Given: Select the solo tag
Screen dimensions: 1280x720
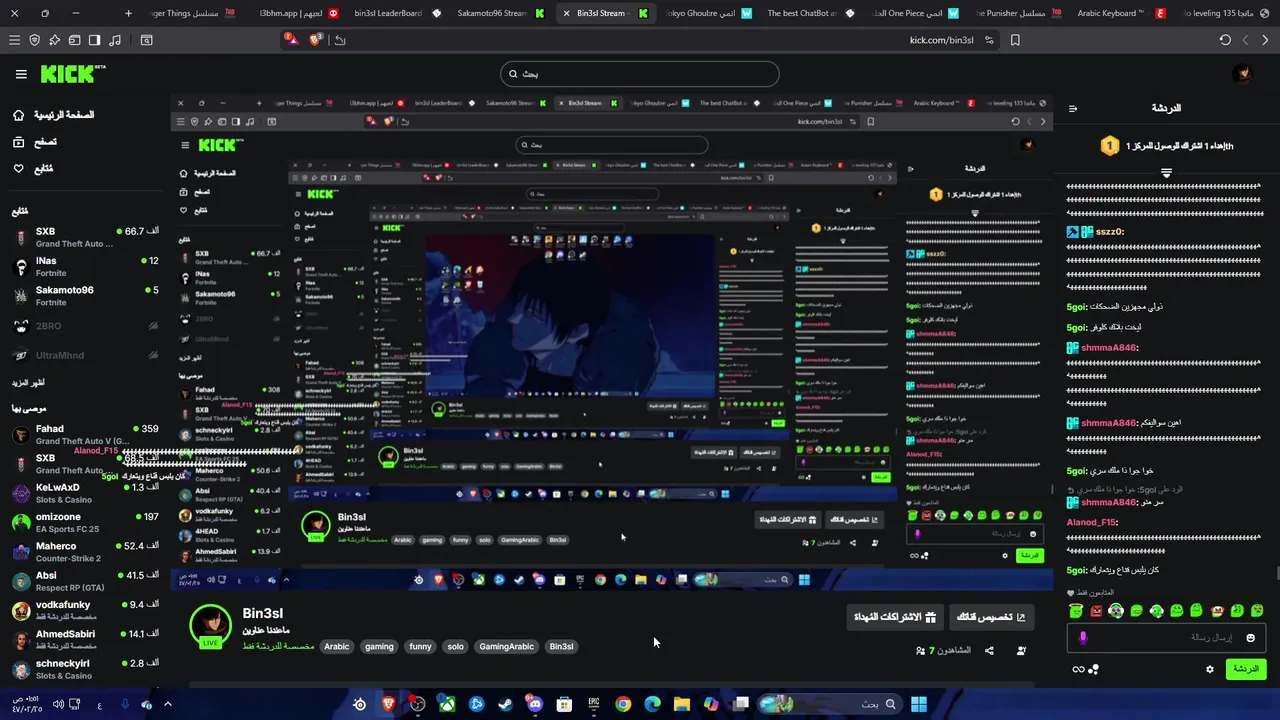Looking at the screenshot, I should coord(455,646).
